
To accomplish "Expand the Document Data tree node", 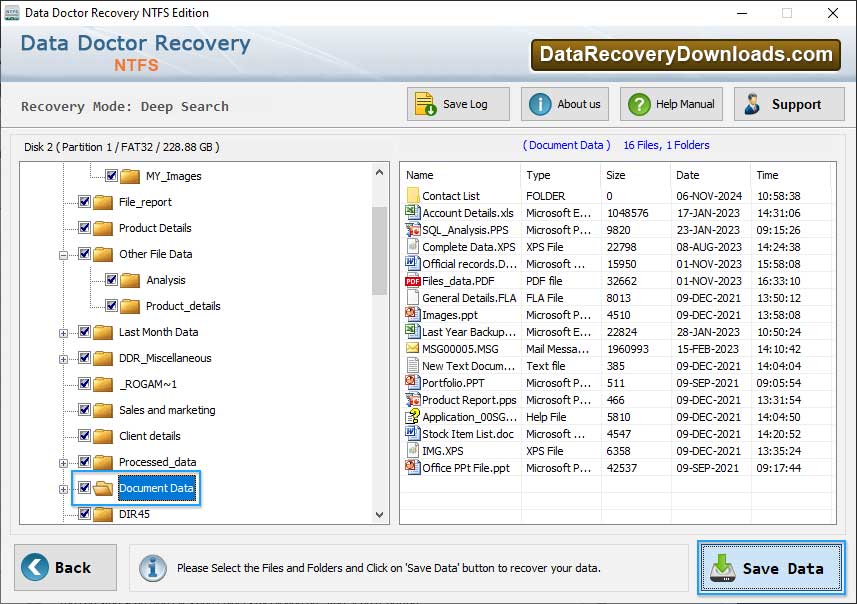I will (63, 489).
